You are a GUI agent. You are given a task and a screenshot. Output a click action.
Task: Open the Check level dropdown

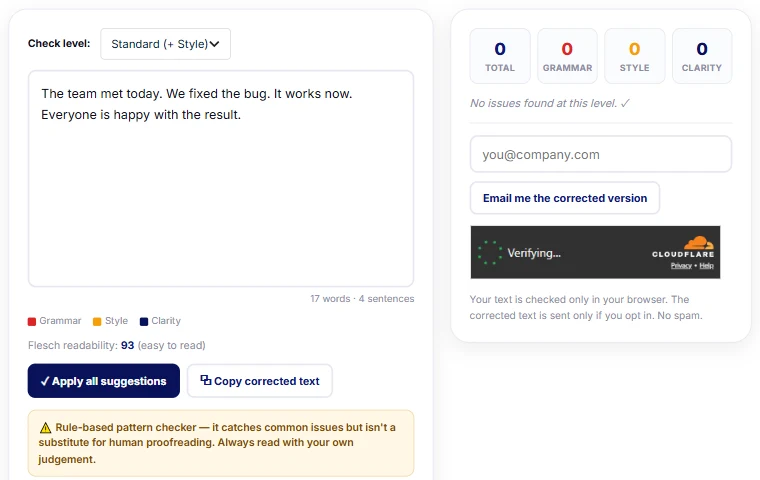tap(165, 44)
